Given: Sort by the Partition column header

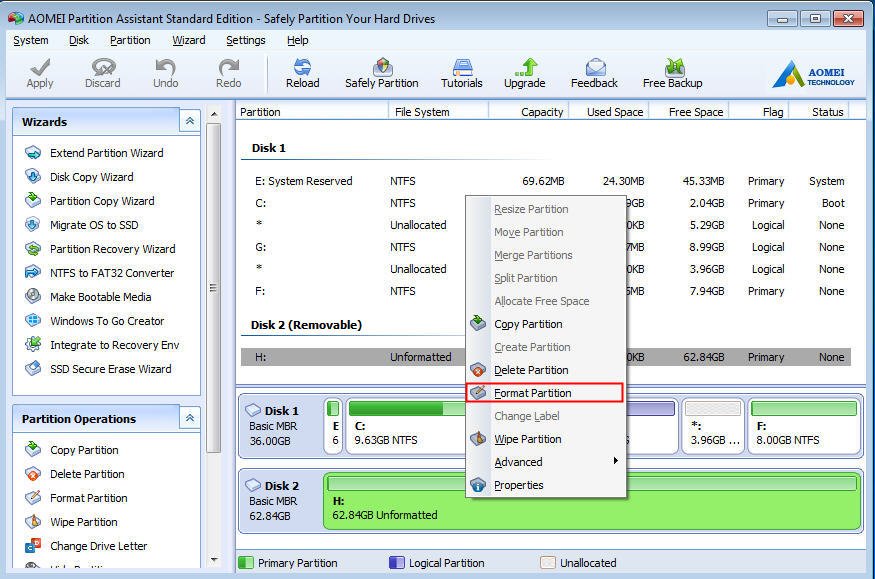Looking at the screenshot, I should (312, 112).
